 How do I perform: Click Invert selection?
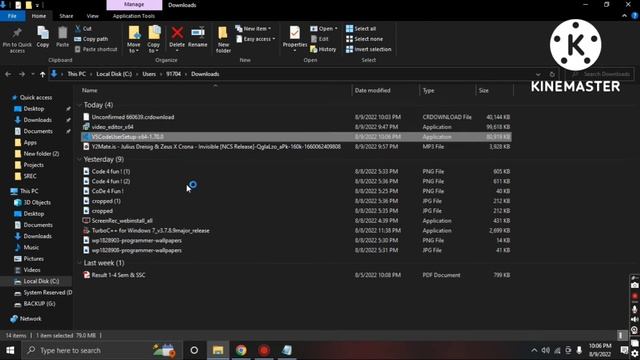(x=369, y=49)
